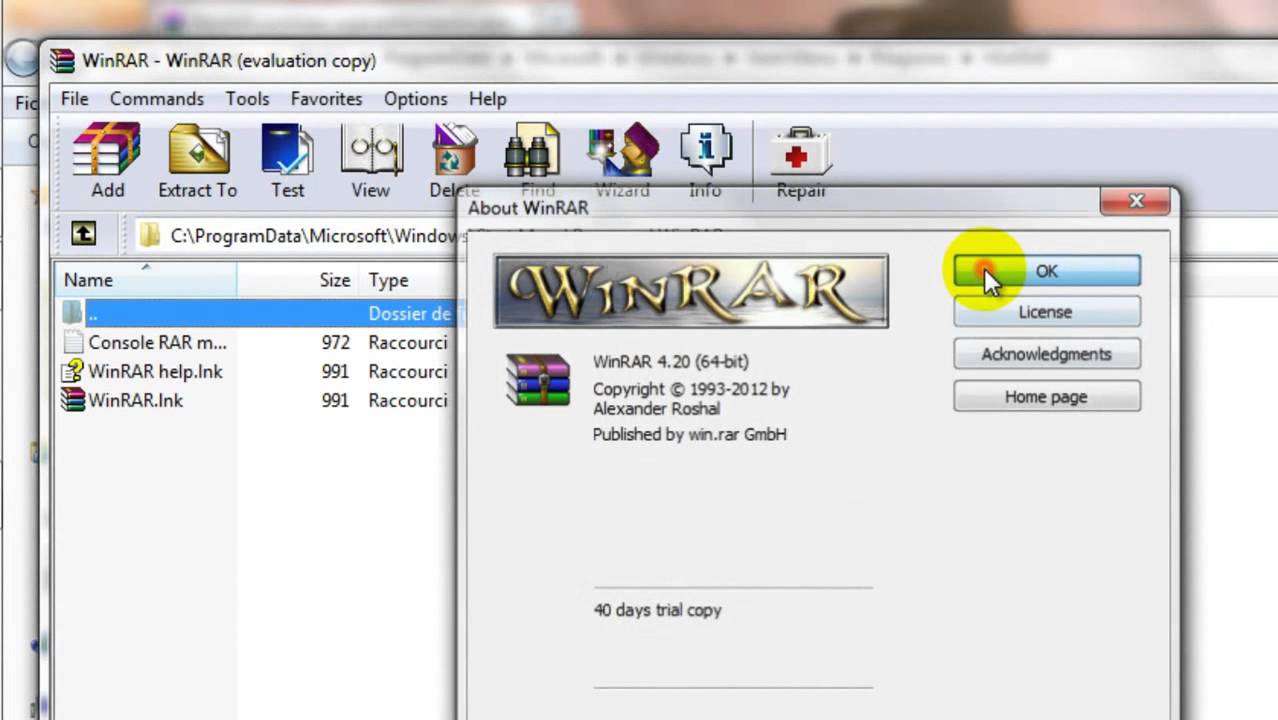Open the File menu
The image size is (1278, 720).
[75, 99]
